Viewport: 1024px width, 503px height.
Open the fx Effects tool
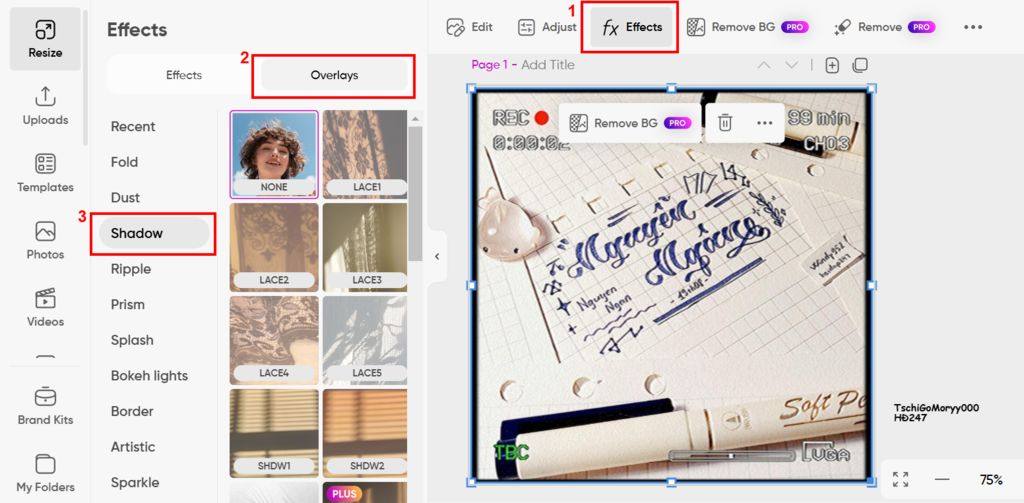pyautogui.click(x=632, y=27)
